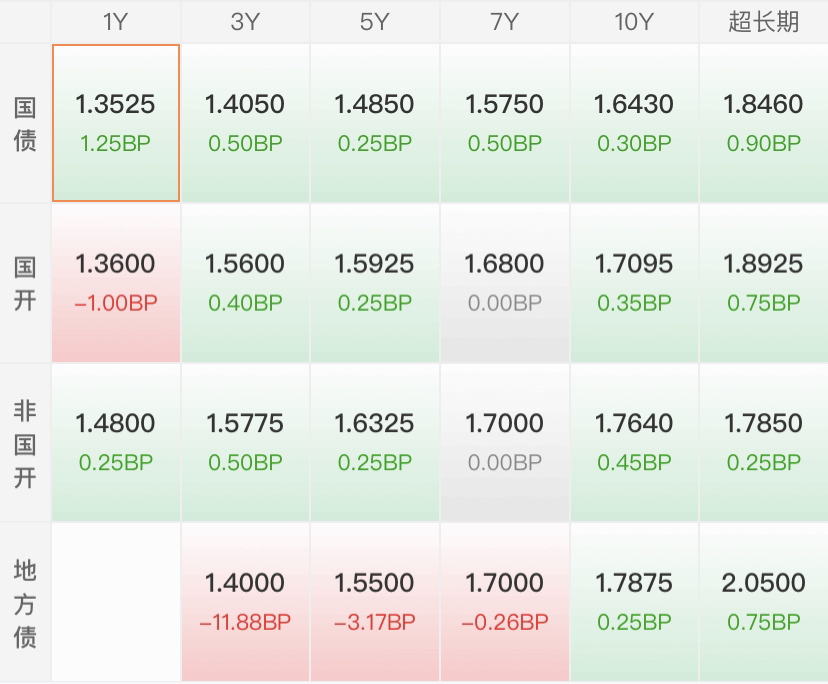Choose the 非国开 row label
Screen dimensions: 828x684
point(25,443)
